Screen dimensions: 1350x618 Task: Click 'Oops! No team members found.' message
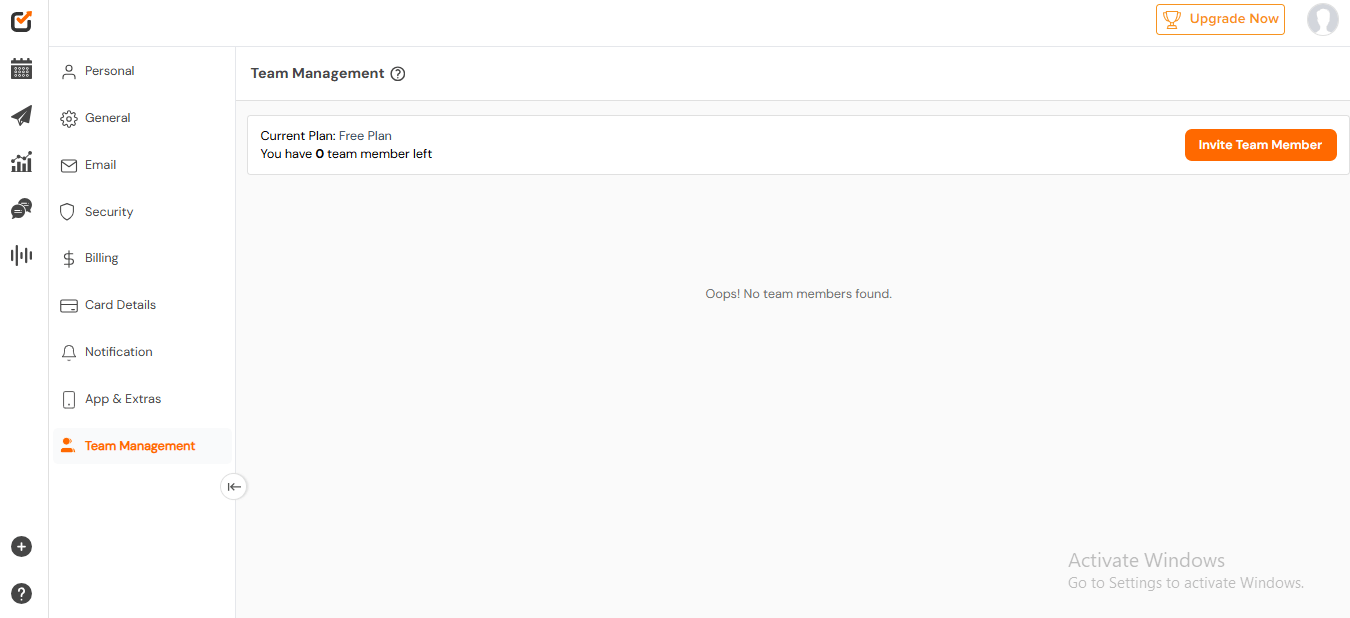point(798,294)
